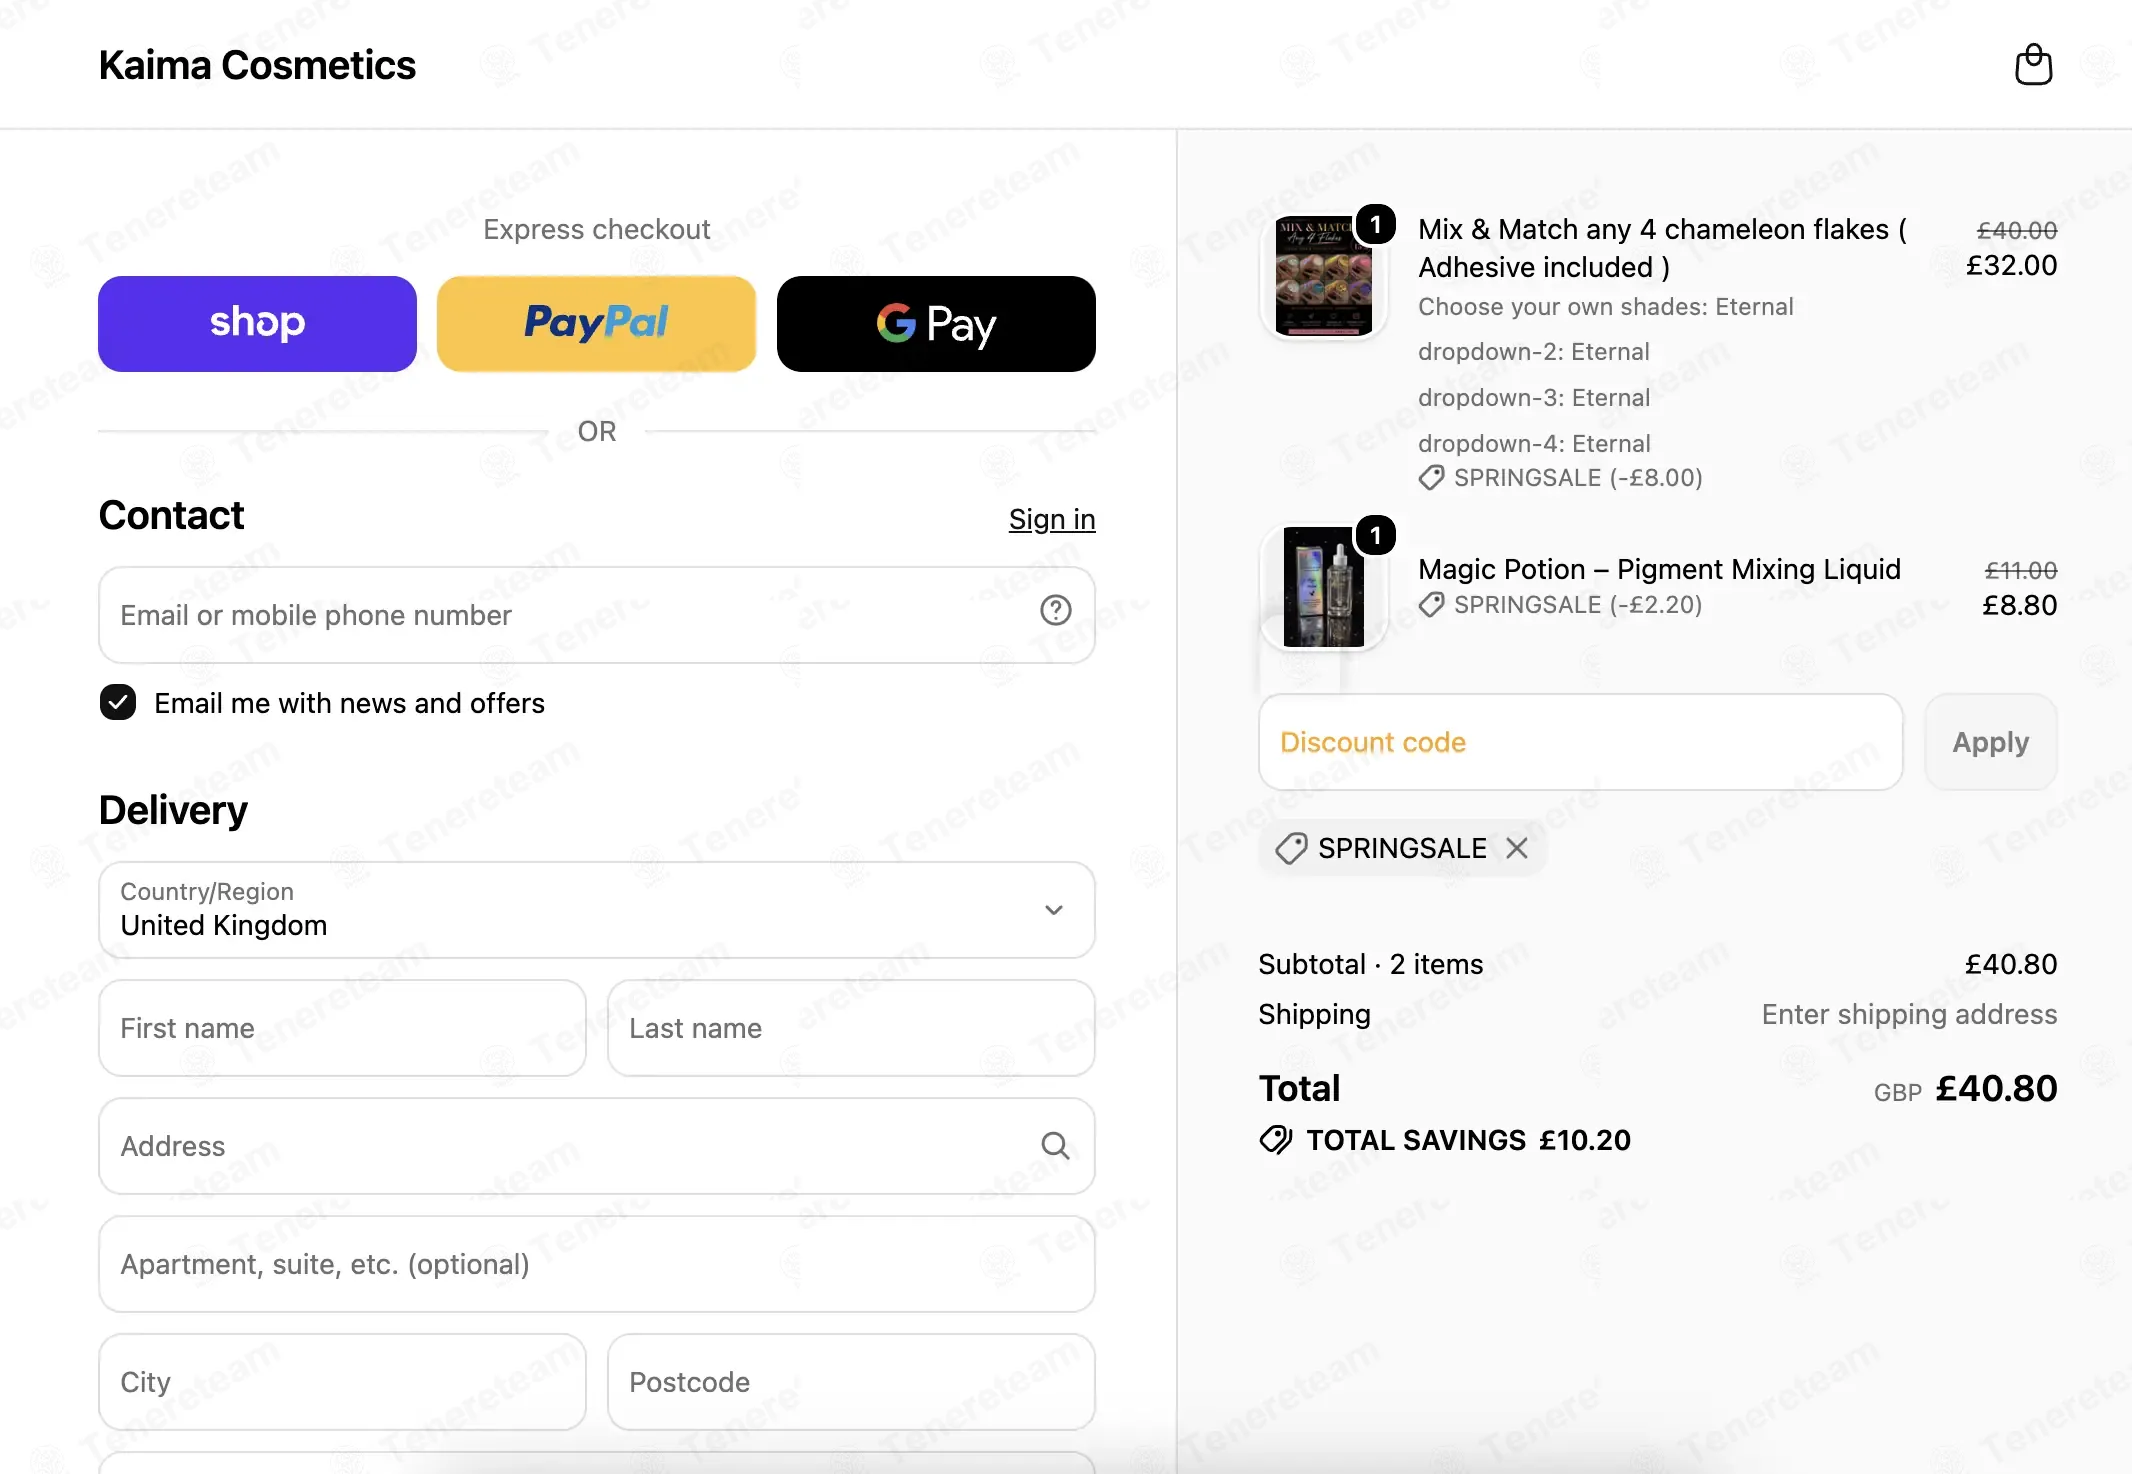Click the Total Savings tag icon
This screenshot has width=2132, height=1474.
[x=1276, y=1140]
